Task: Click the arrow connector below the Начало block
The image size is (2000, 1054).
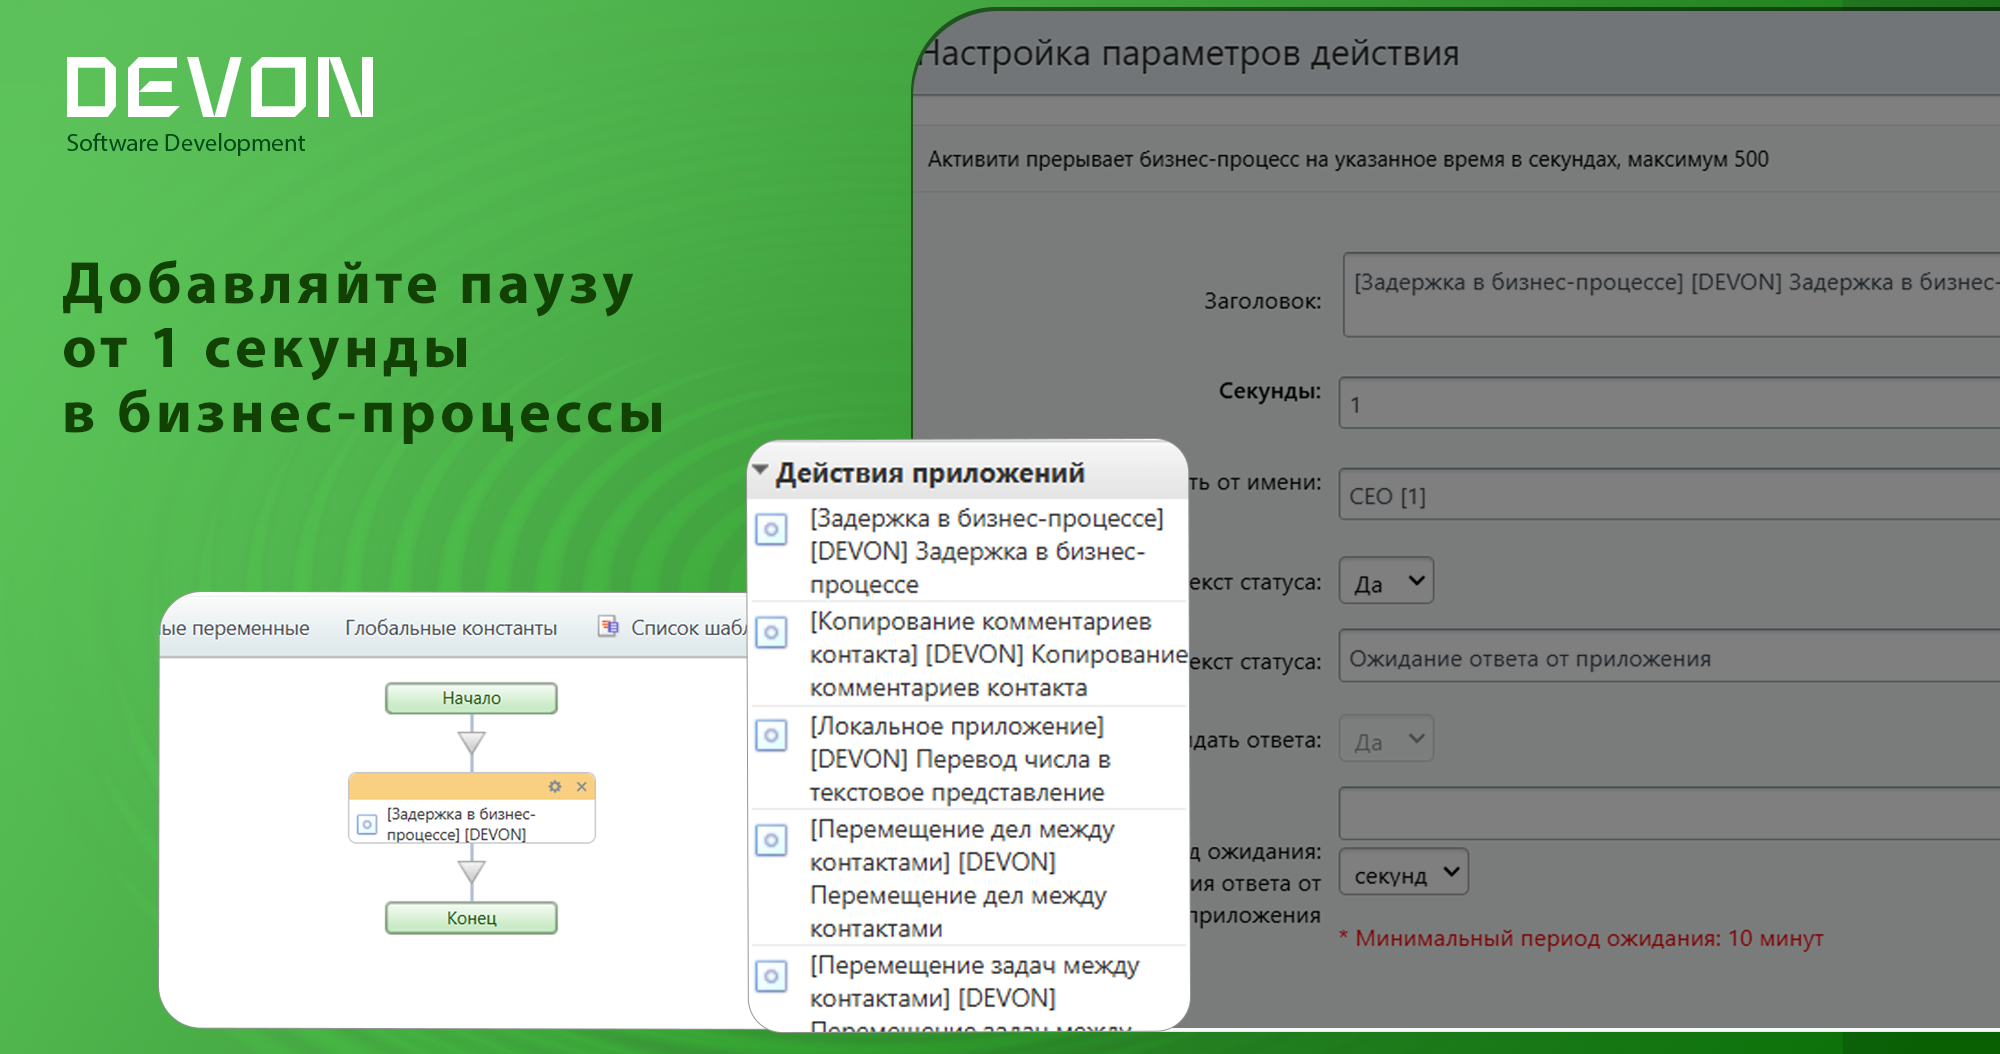Action: 471,743
